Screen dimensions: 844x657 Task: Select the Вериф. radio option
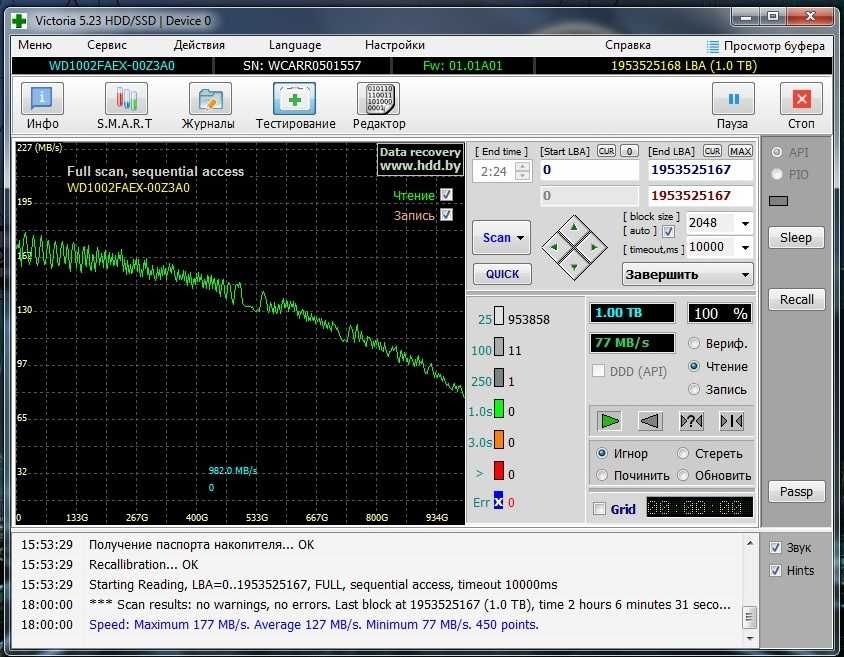click(x=696, y=343)
